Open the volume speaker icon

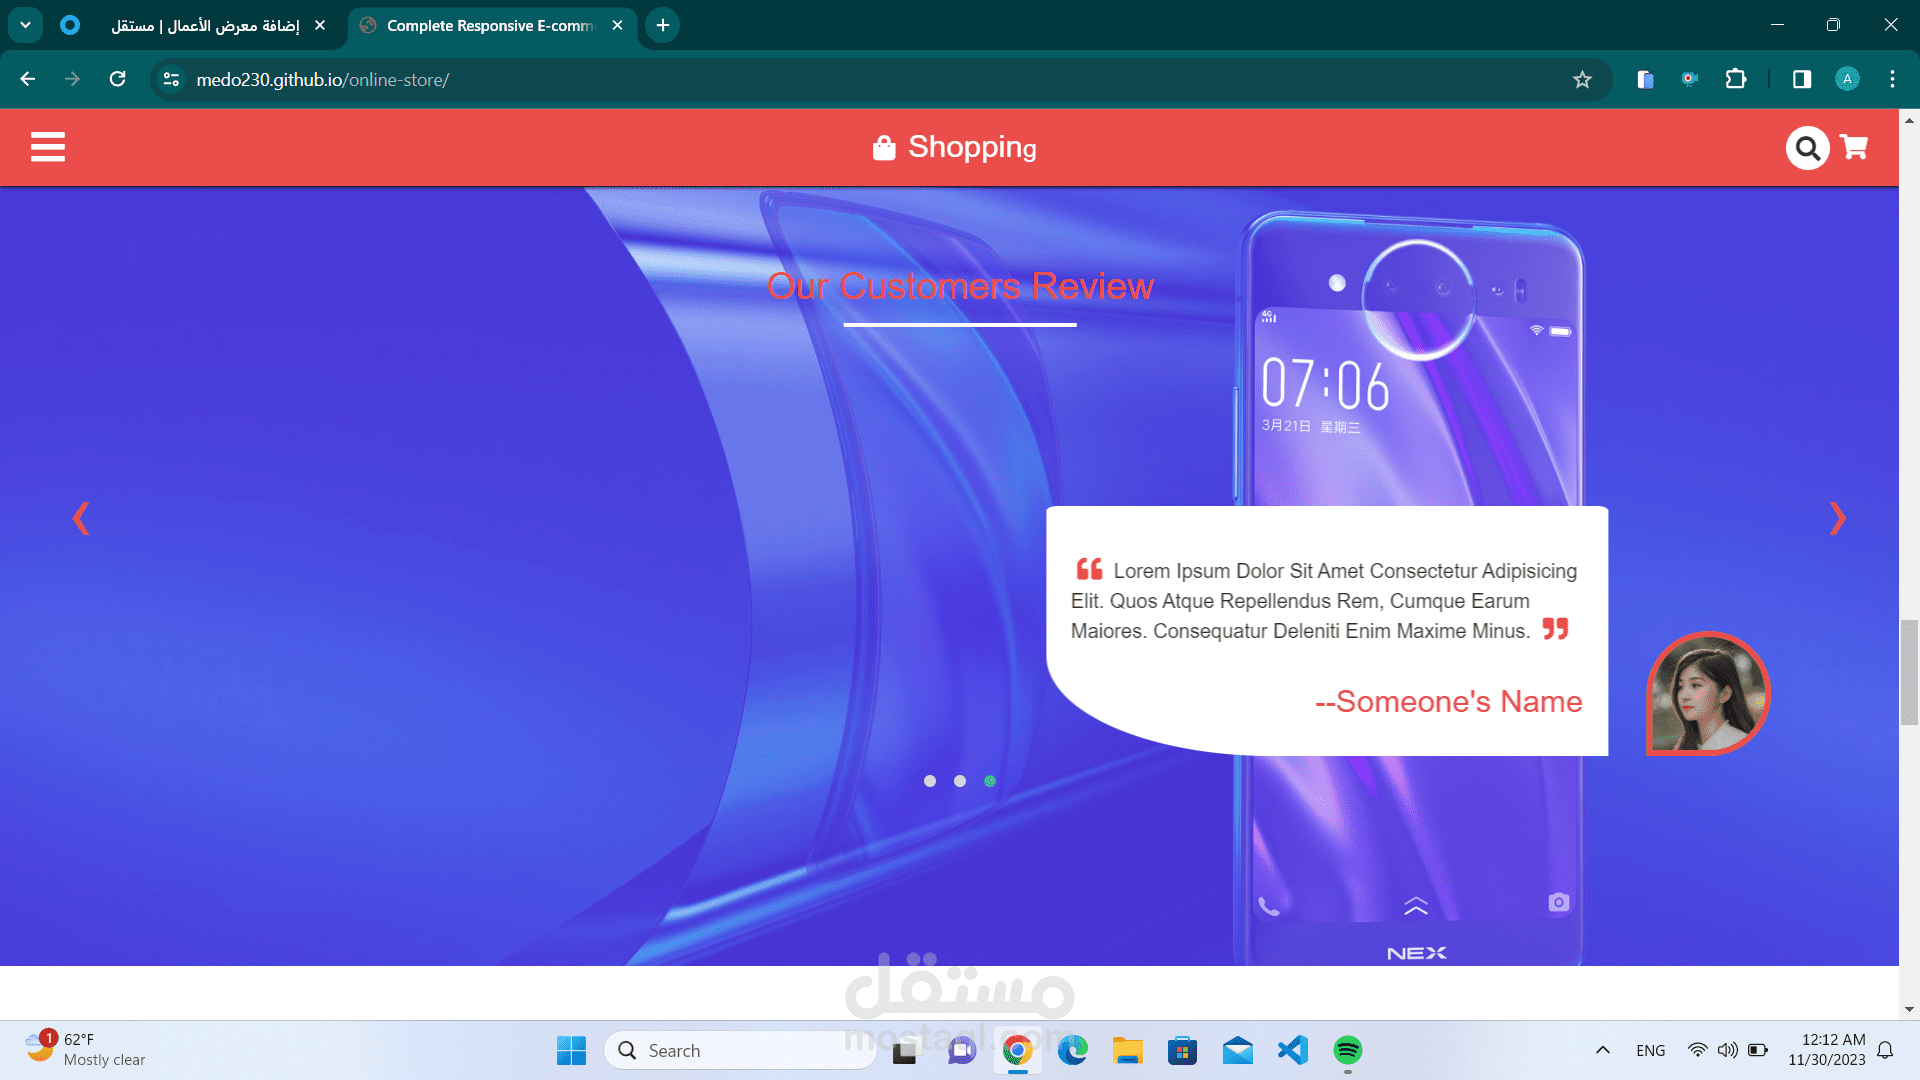(x=1727, y=1050)
